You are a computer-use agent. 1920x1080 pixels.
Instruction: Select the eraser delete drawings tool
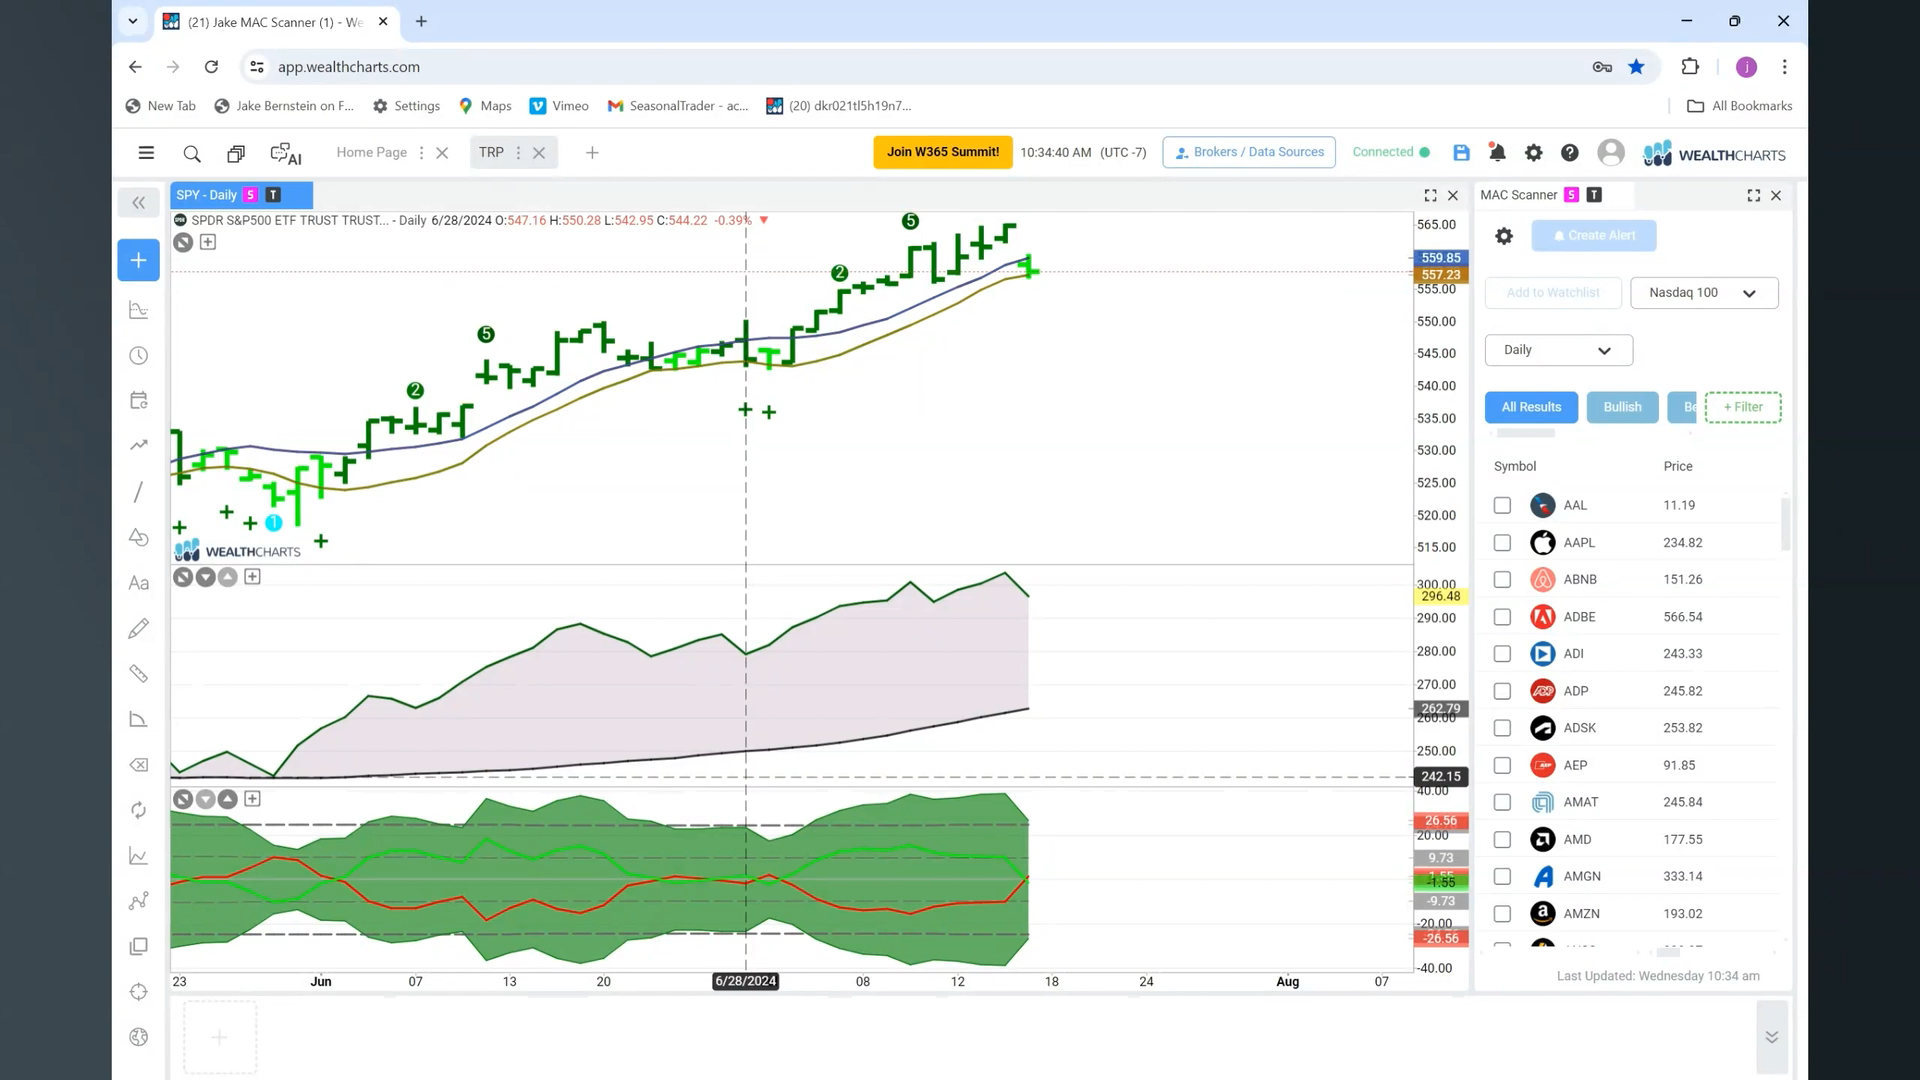(x=139, y=765)
